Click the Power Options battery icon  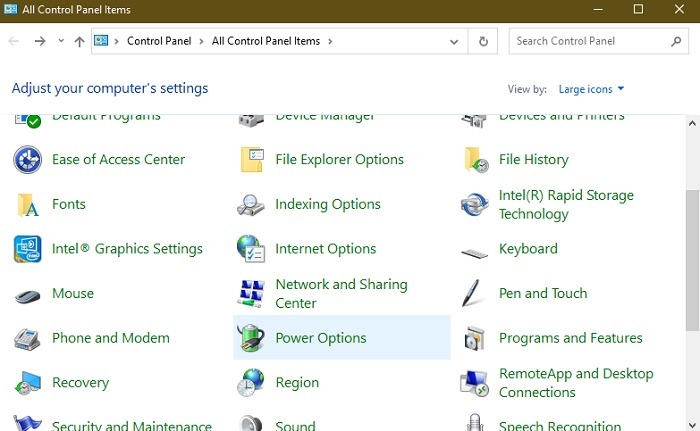(x=251, y=338)
